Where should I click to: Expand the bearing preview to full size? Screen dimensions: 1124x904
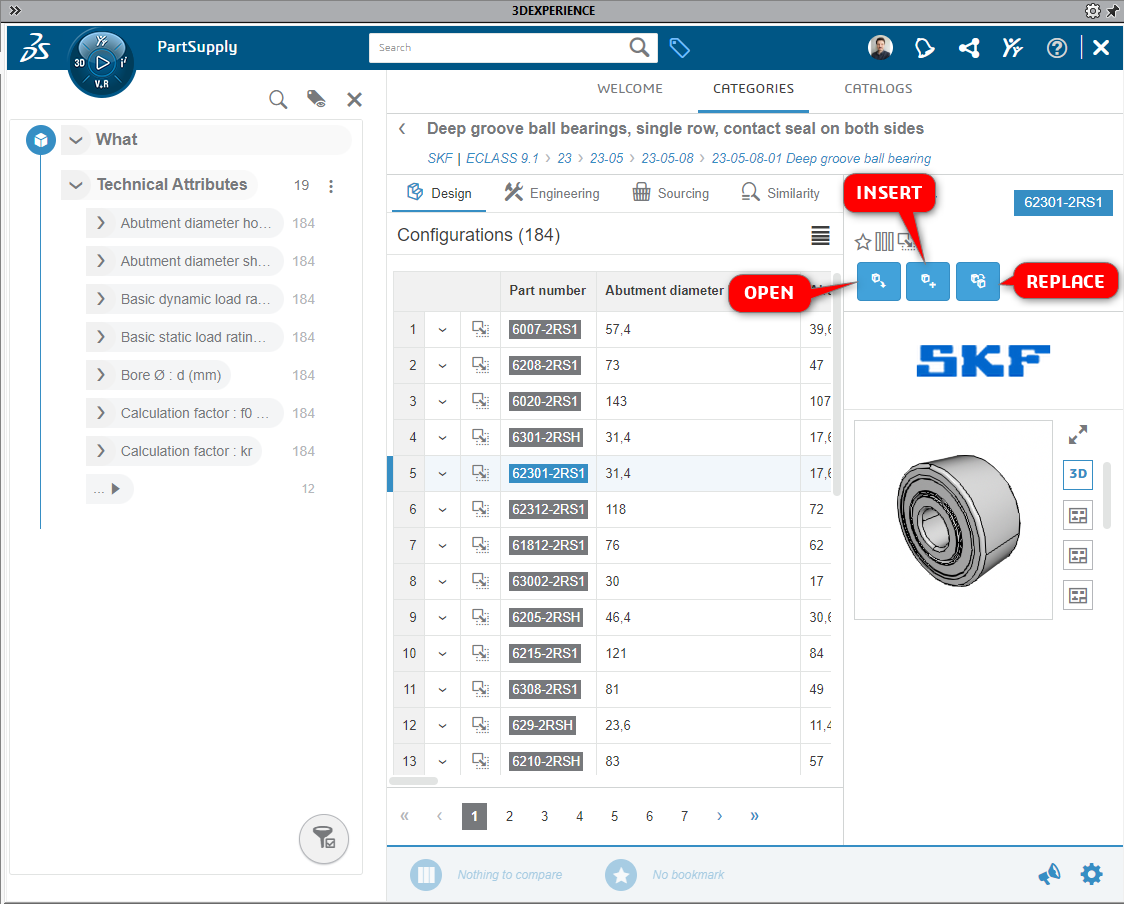(x=1077, y=434)
